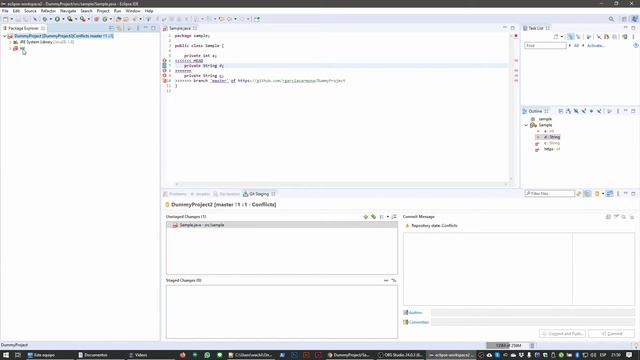Click the Author field
This screenshot has height=360, width=640.
[x=533, y=313]
